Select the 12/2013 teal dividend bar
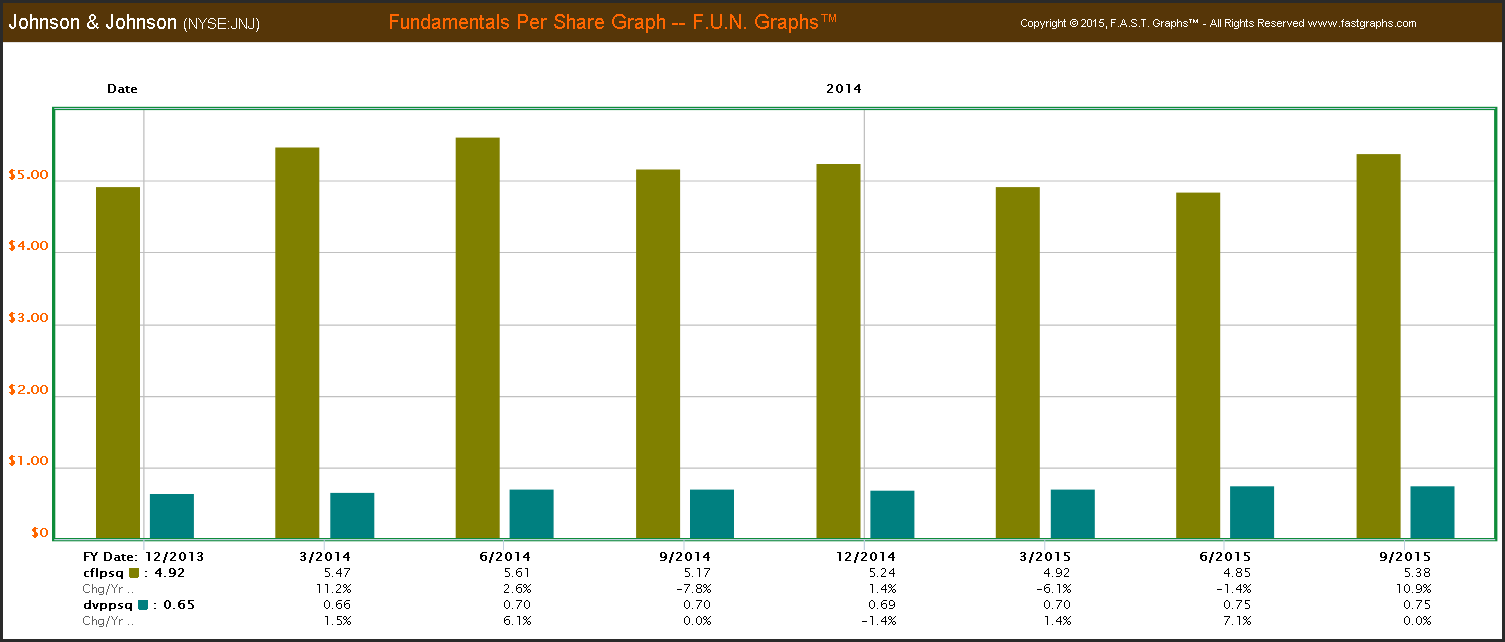The width and height of the screenshot is (1505, 642). [x=172, y=516]
